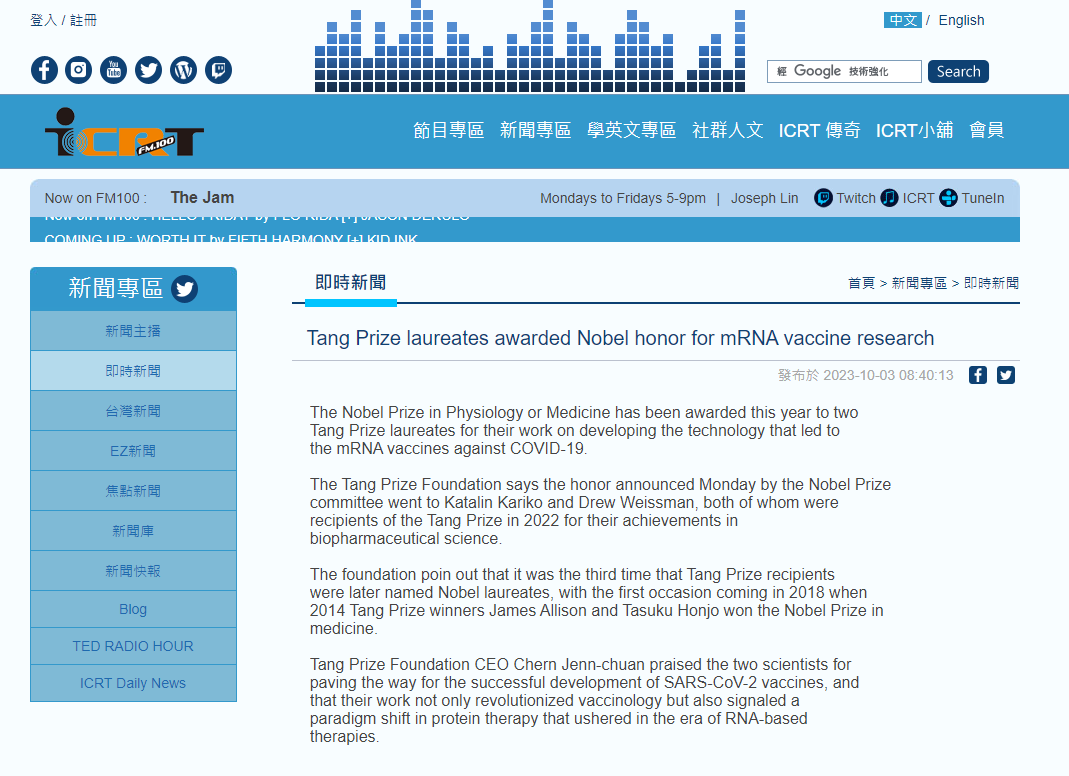The width and height of the screenshot is (1069, 776).
Task: Select the 即時新聞 tab heading
Action: 350,283
